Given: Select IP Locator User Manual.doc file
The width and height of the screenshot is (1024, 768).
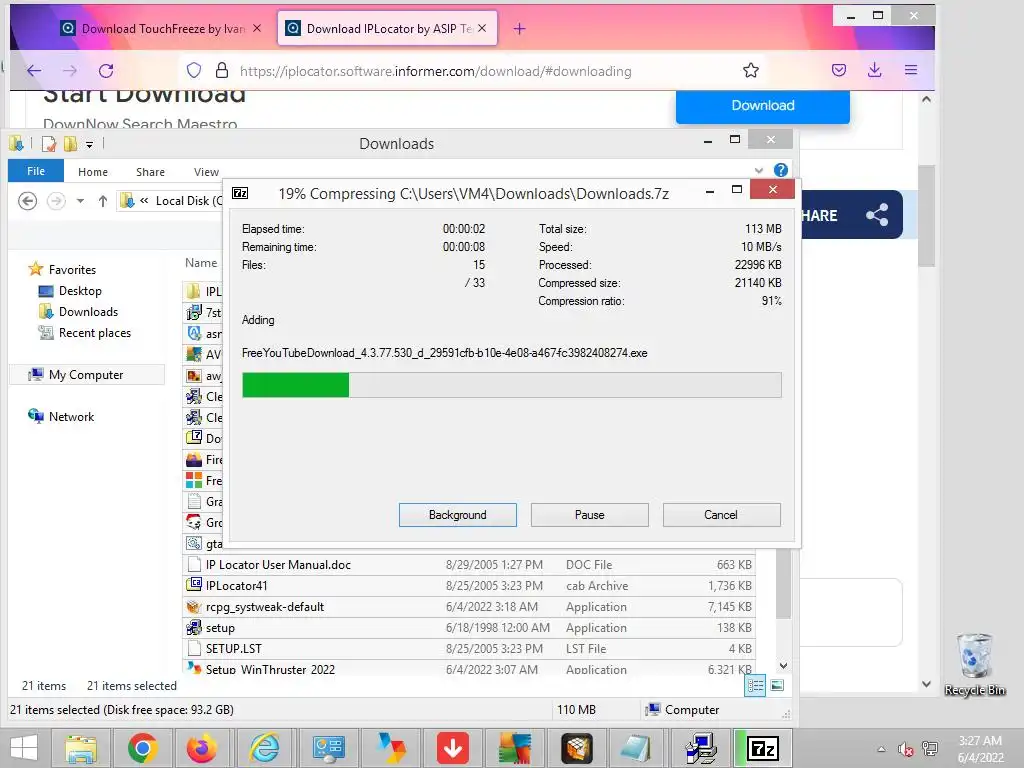Looking at the screenshot, I should pos(469,564).
